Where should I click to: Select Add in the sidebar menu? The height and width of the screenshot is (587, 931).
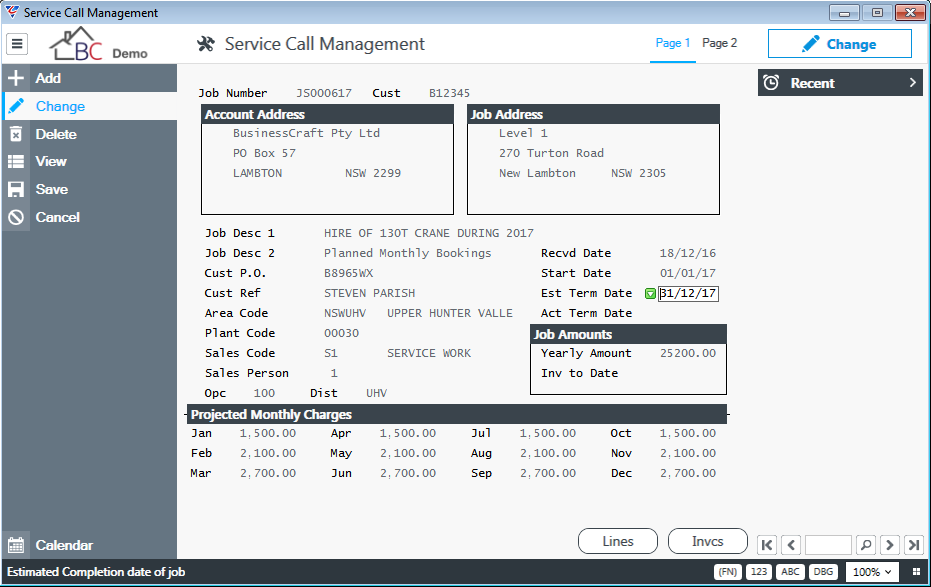pyautogui.click(x=89, y=78)
